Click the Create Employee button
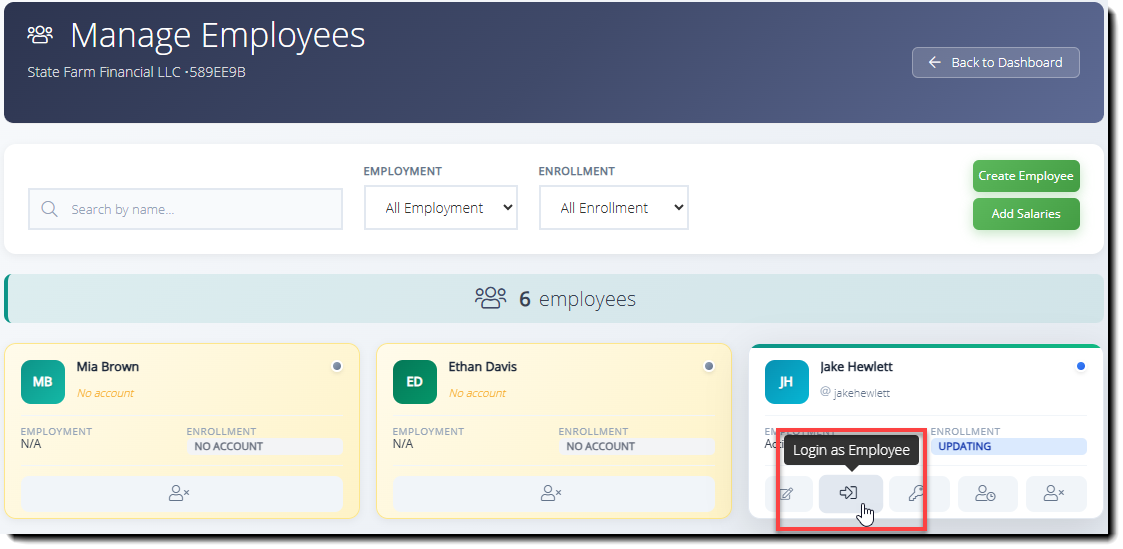 click(x=1026, y=176)
